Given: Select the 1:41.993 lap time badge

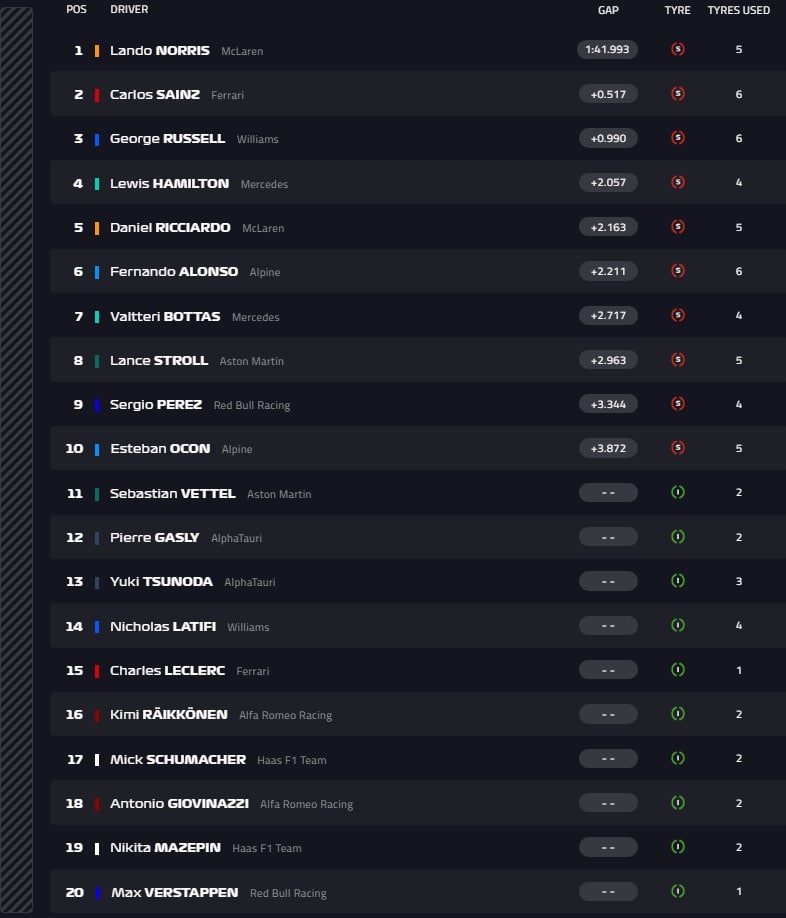Looking at the screenshot, I should pyautogui.click(x=607, y=49).
